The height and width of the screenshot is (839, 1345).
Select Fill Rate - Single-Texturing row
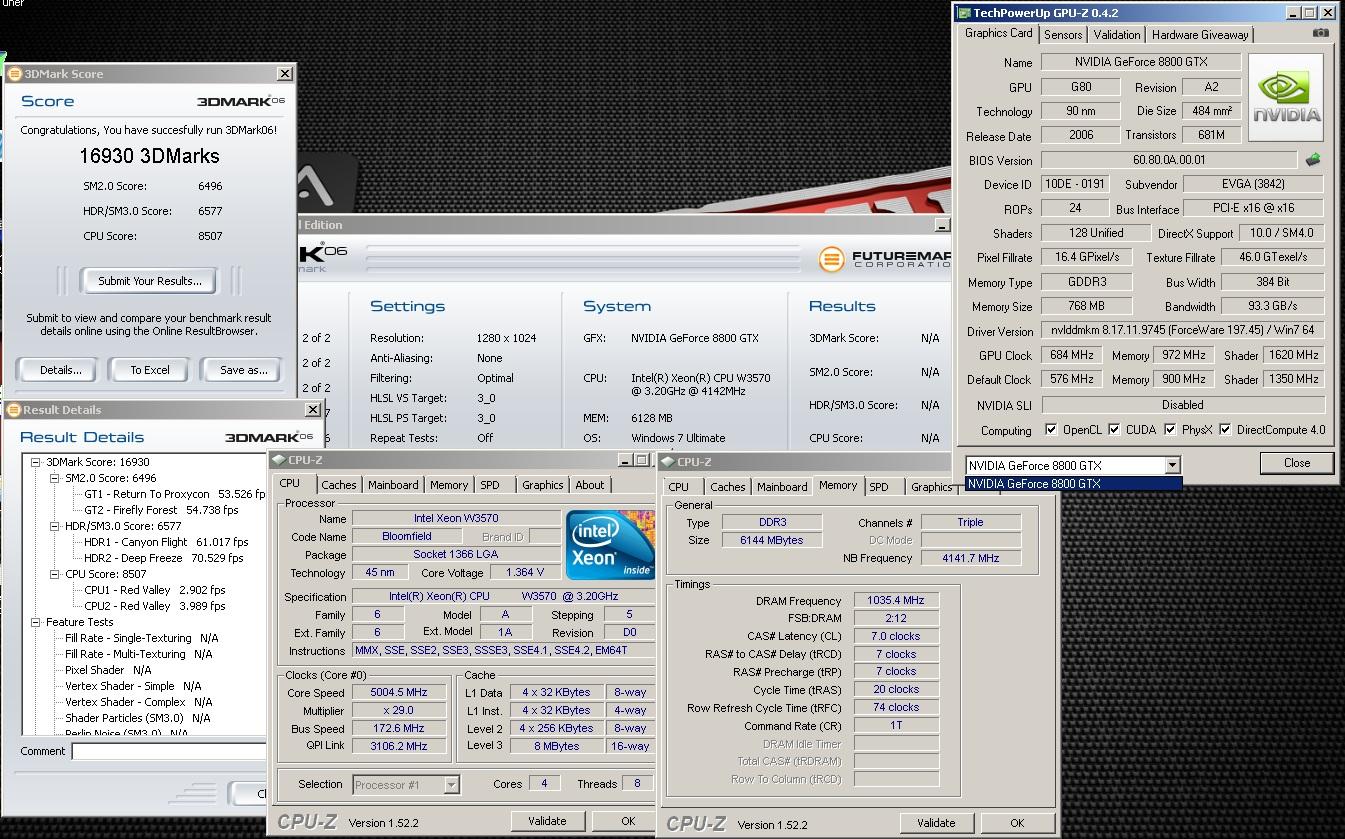pyautogui.click(x=142, y=638)
